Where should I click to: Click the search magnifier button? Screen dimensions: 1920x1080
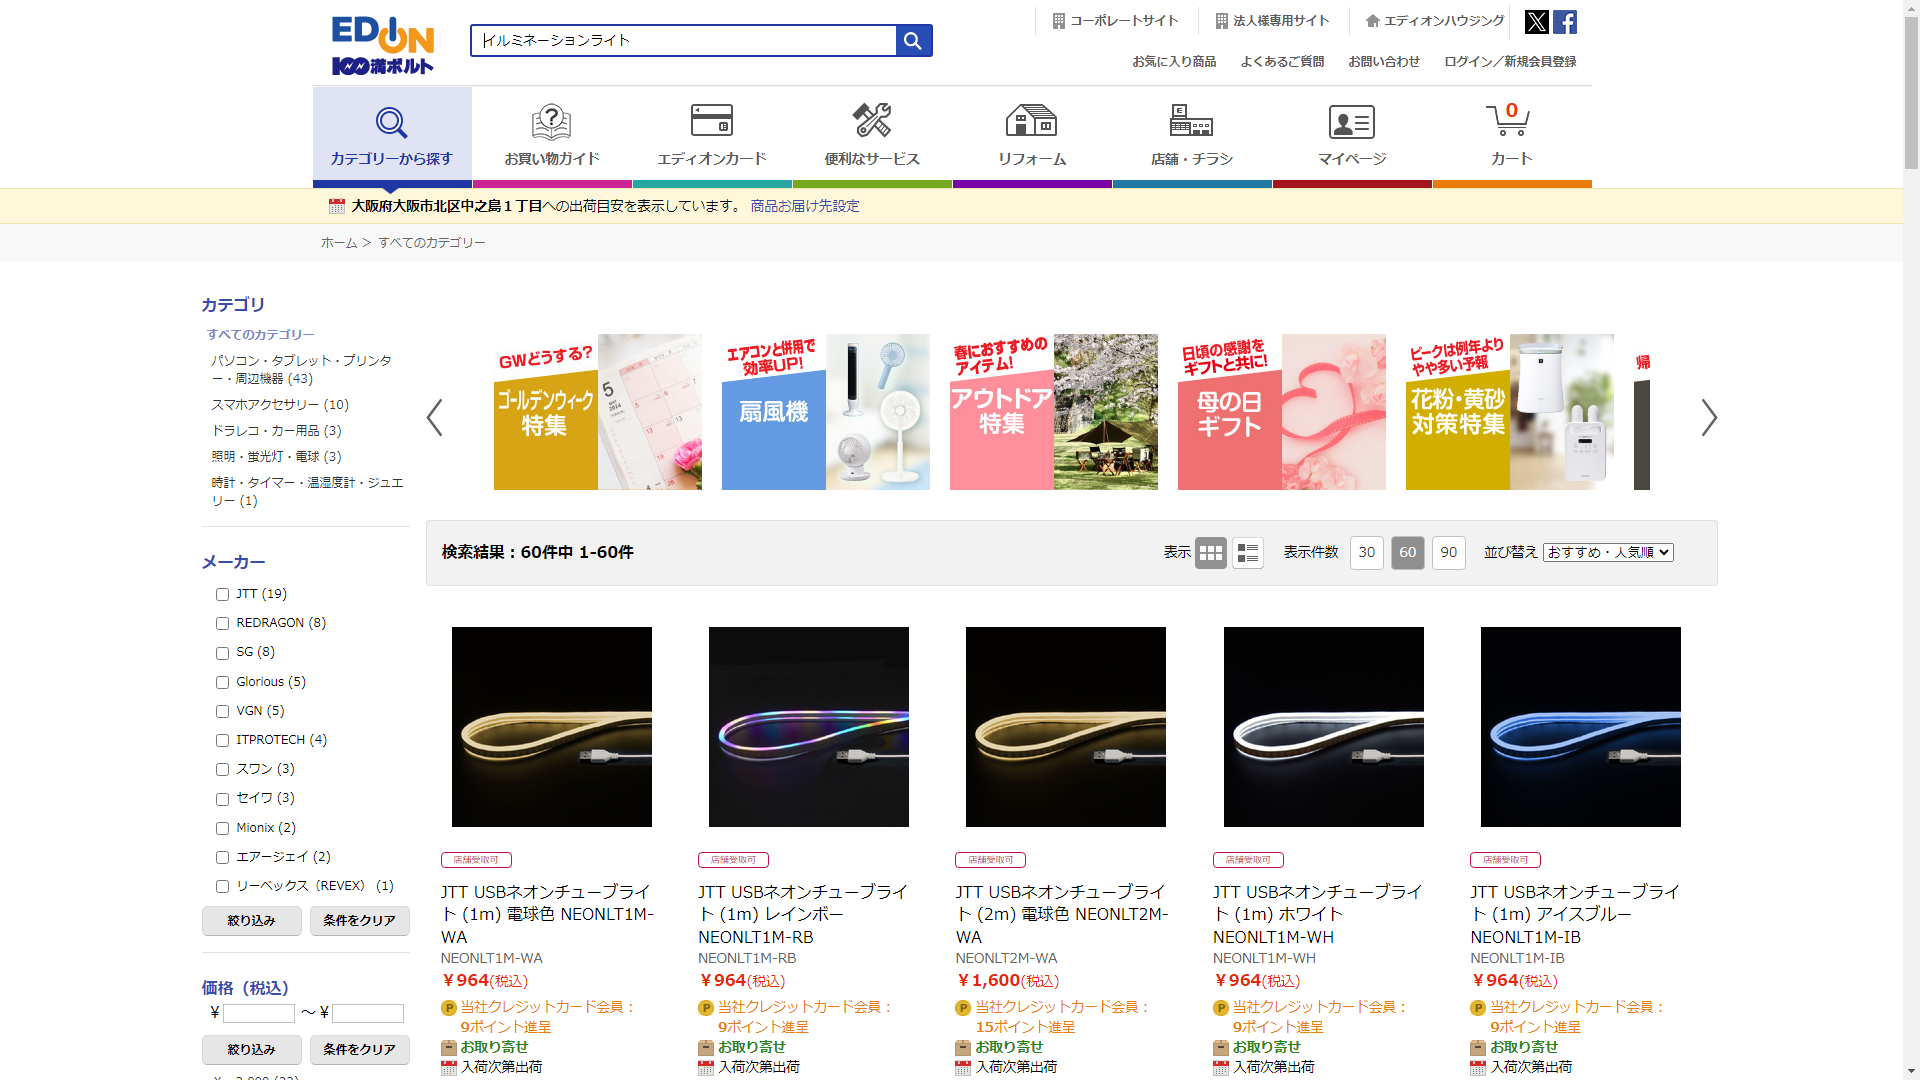tap(913, 41)
